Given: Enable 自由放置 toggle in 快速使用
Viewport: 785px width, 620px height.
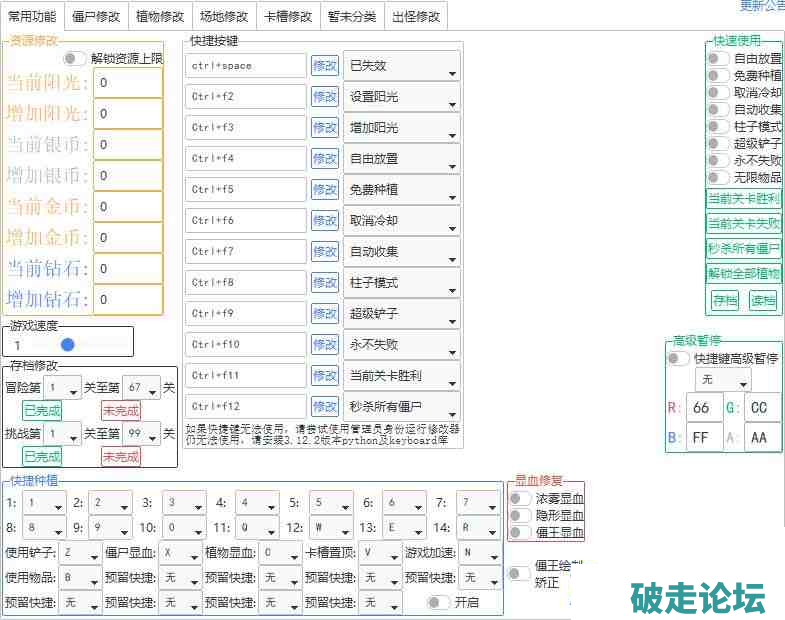Looking at the screenshot, I should coord(717,58).
